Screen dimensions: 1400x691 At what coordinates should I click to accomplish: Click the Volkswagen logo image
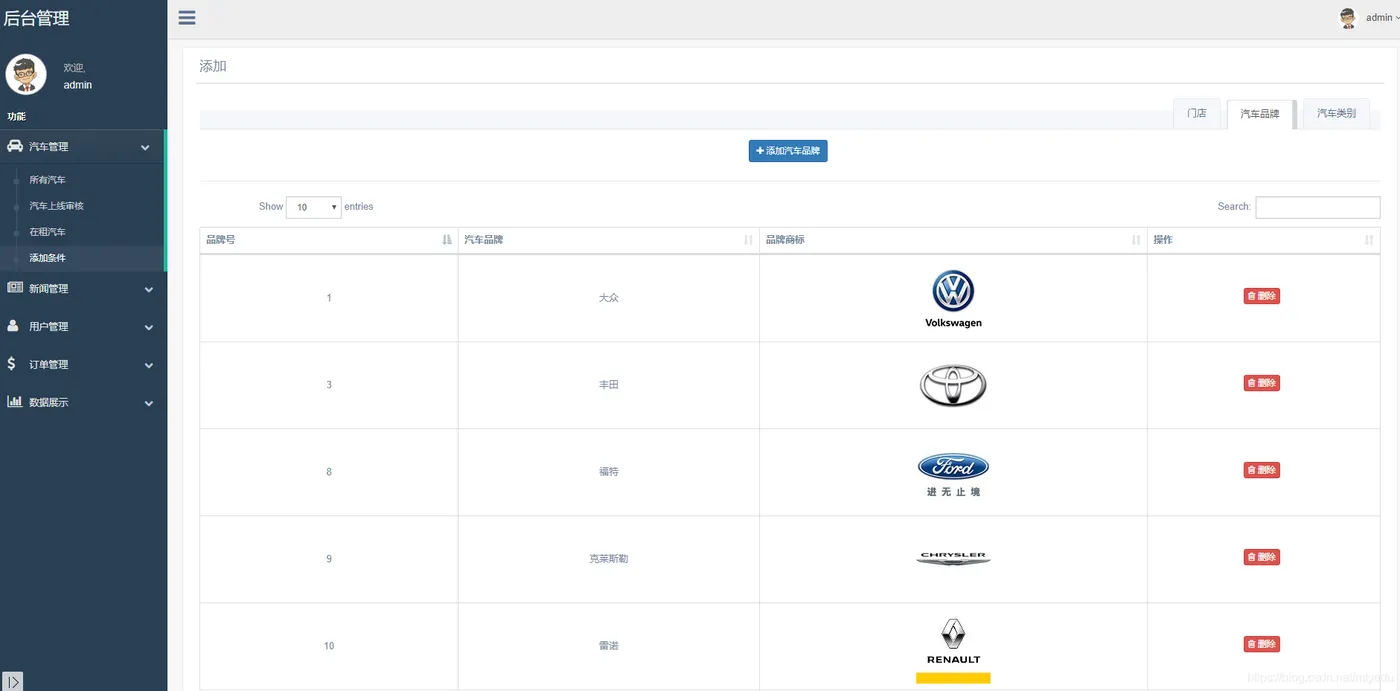tap(953, 298)
